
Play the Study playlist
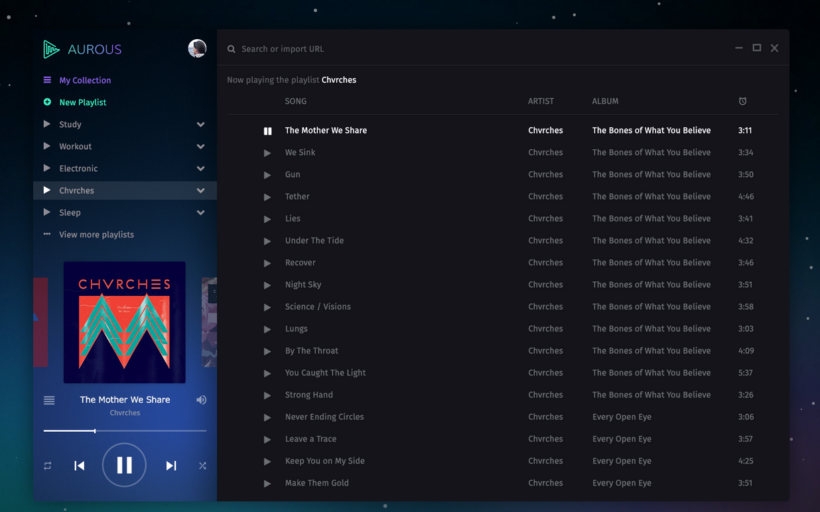(x=47, y=125)
